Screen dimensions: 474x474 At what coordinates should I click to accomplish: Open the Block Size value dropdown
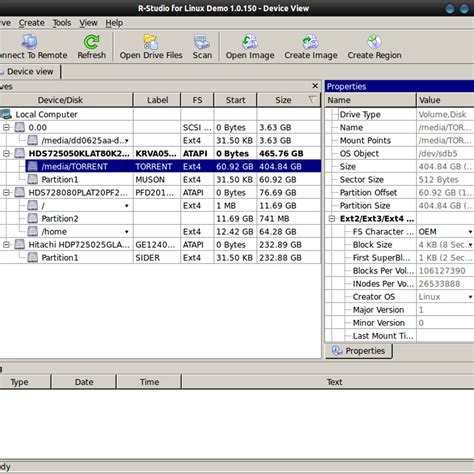coord(470,245)
